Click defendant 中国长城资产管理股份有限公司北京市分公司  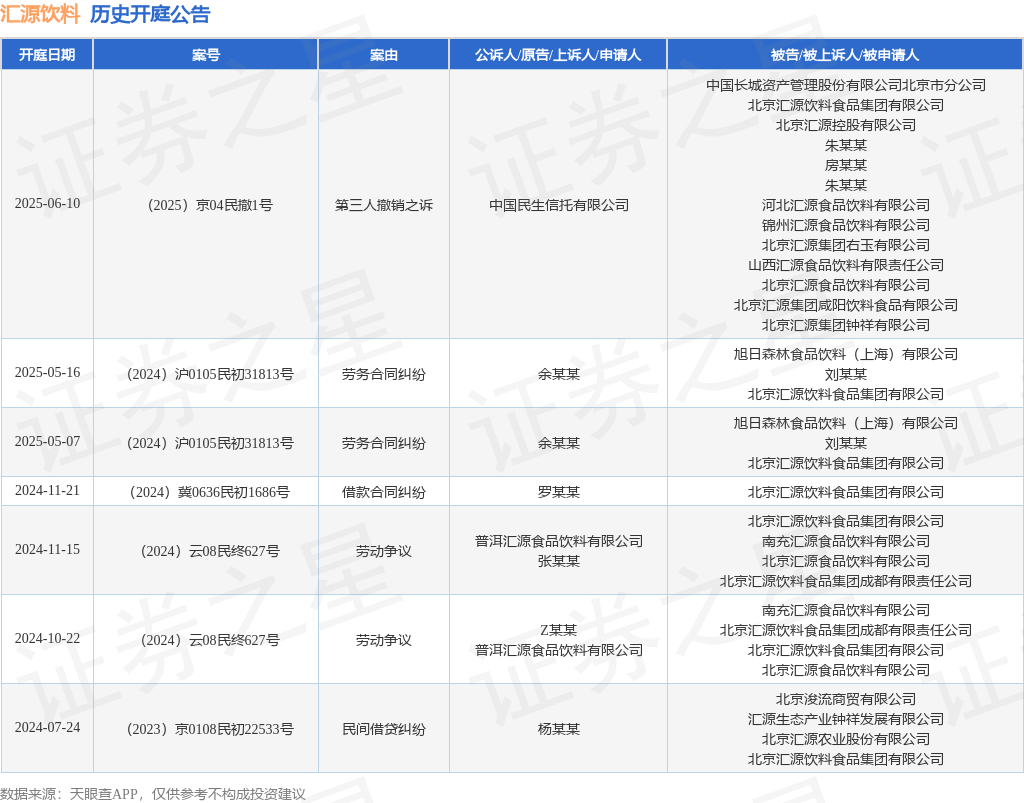pos(846,85)
